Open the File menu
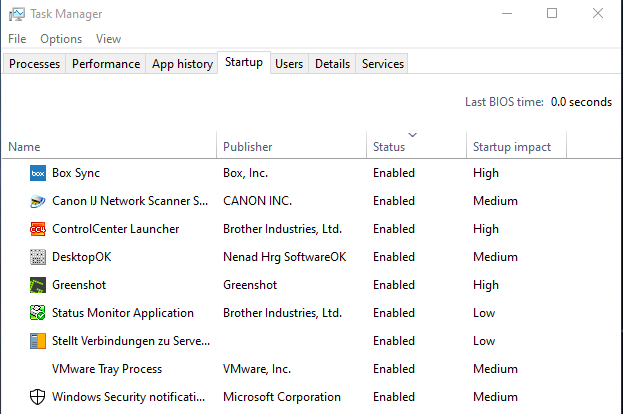The width and height of the screenshot is (623, 414). [17, 39]
